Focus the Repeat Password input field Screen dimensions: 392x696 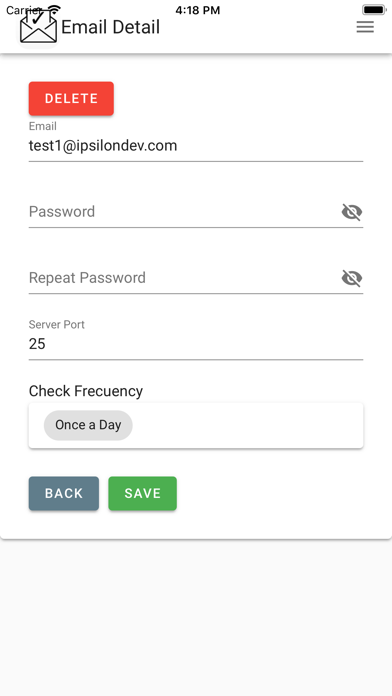(184, 278)
